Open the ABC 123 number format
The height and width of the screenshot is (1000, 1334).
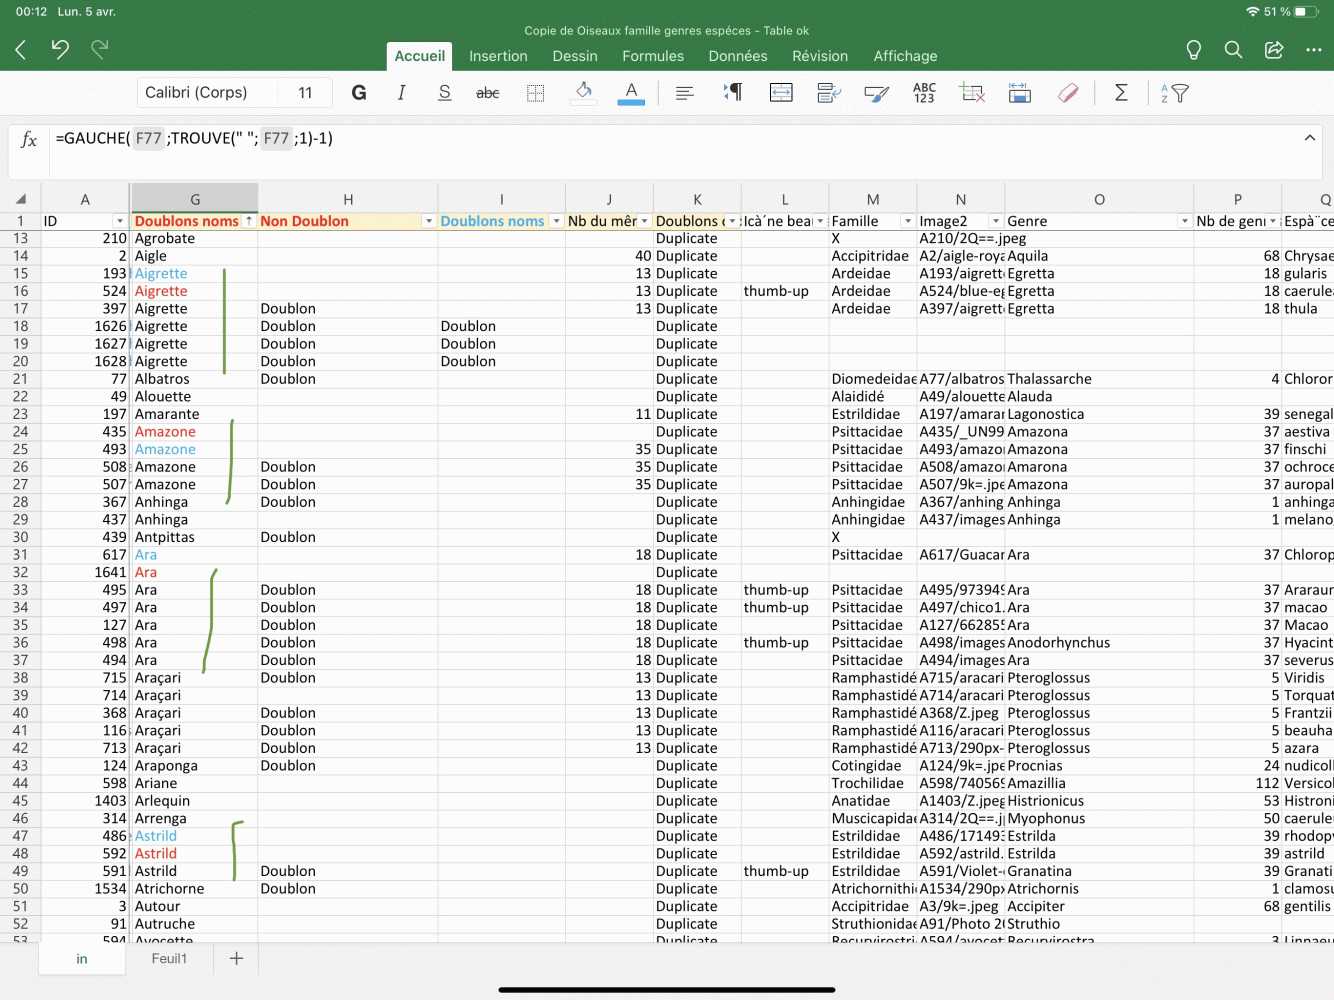coord(924,93)
